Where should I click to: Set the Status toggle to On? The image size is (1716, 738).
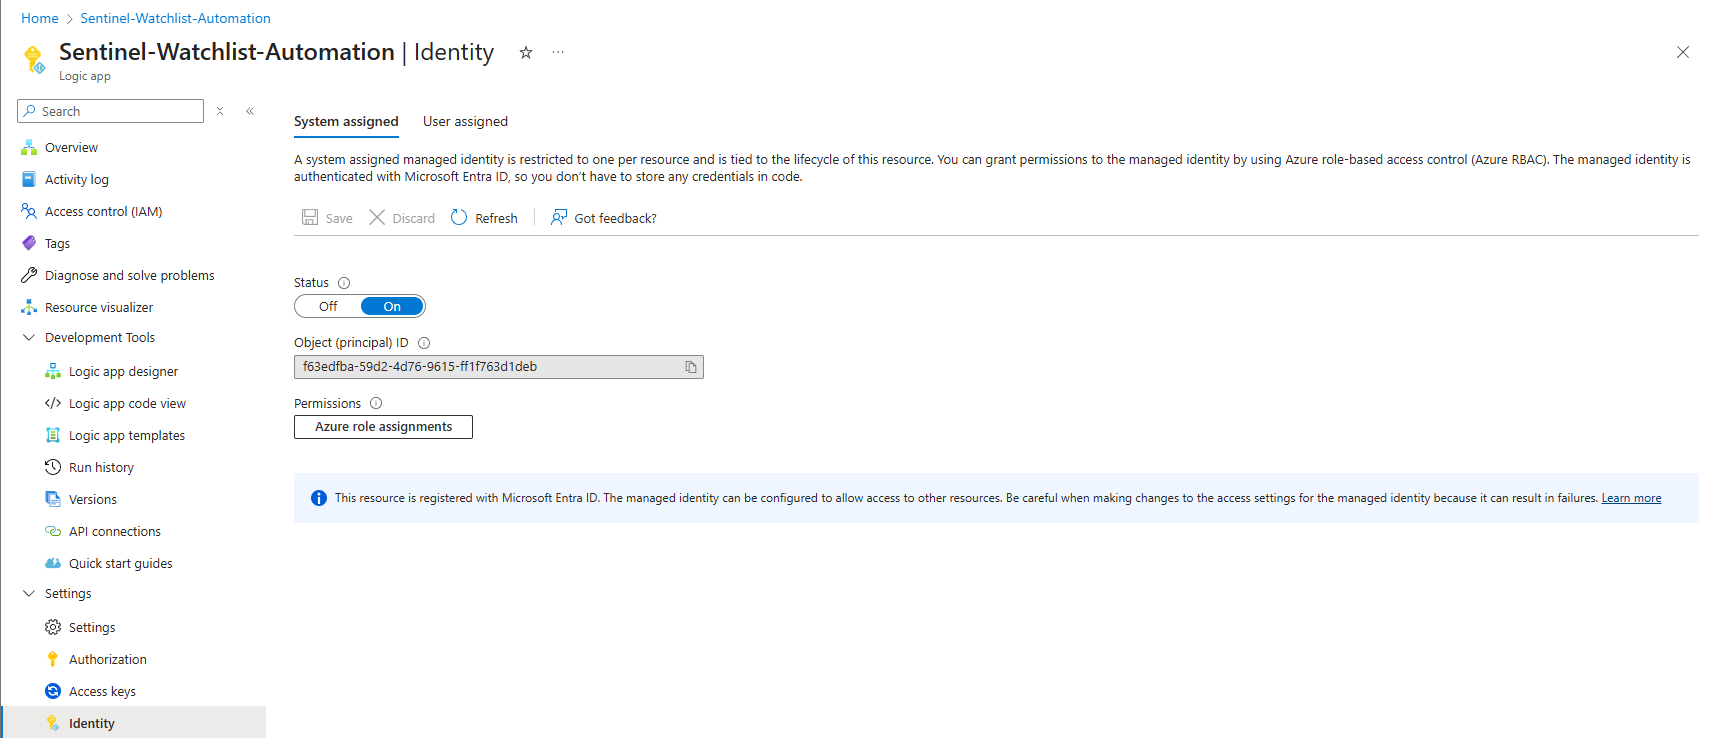pos(392,306)
